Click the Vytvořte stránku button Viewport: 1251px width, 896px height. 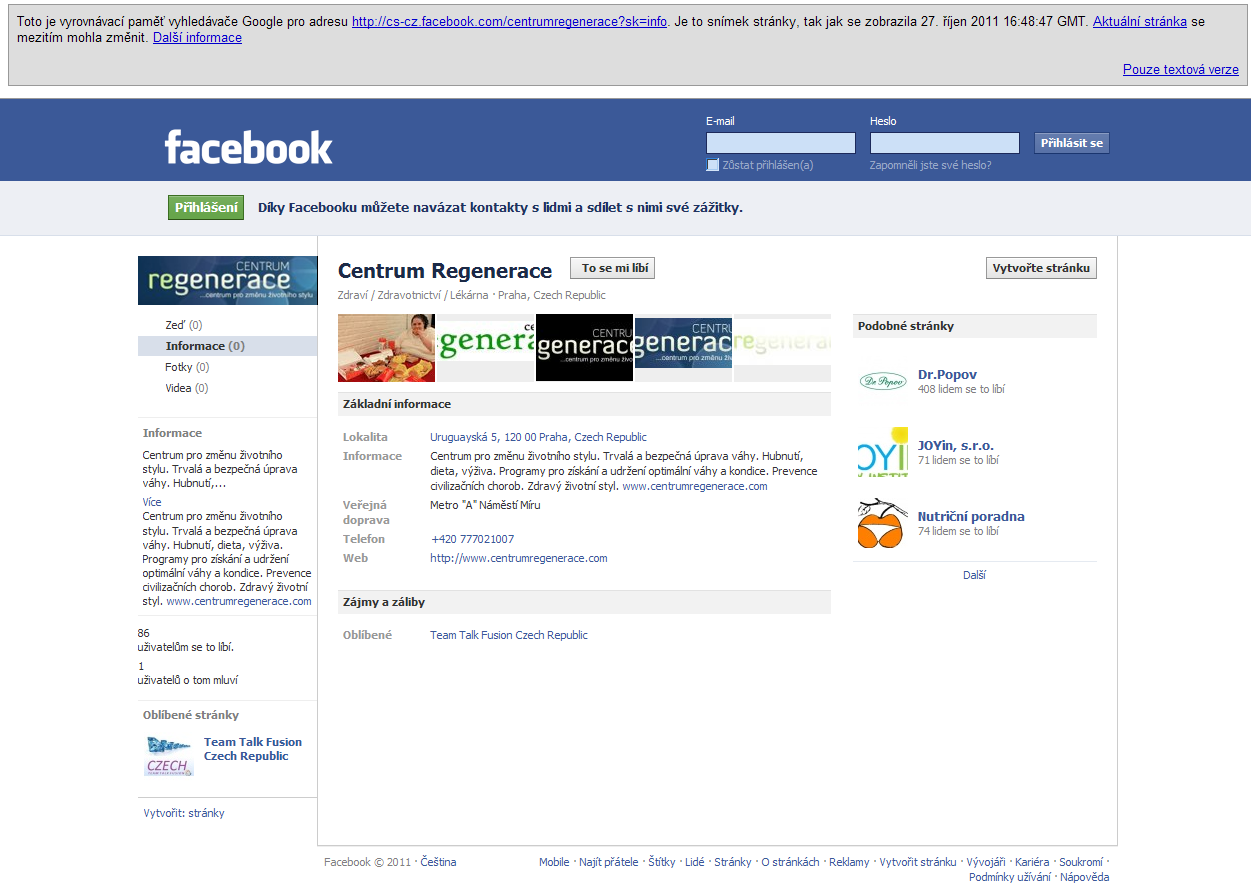(1041, 268)
